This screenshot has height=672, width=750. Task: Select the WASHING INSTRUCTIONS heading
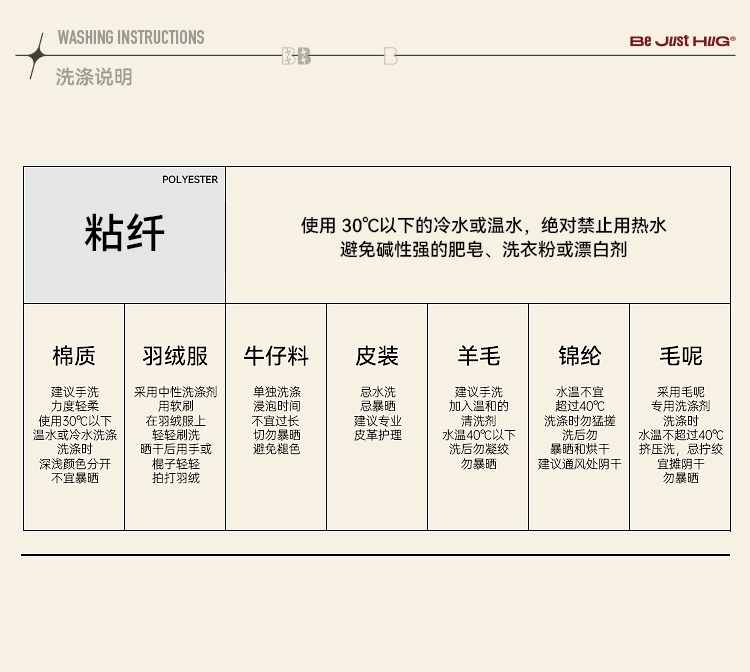[x=130, y=38]
